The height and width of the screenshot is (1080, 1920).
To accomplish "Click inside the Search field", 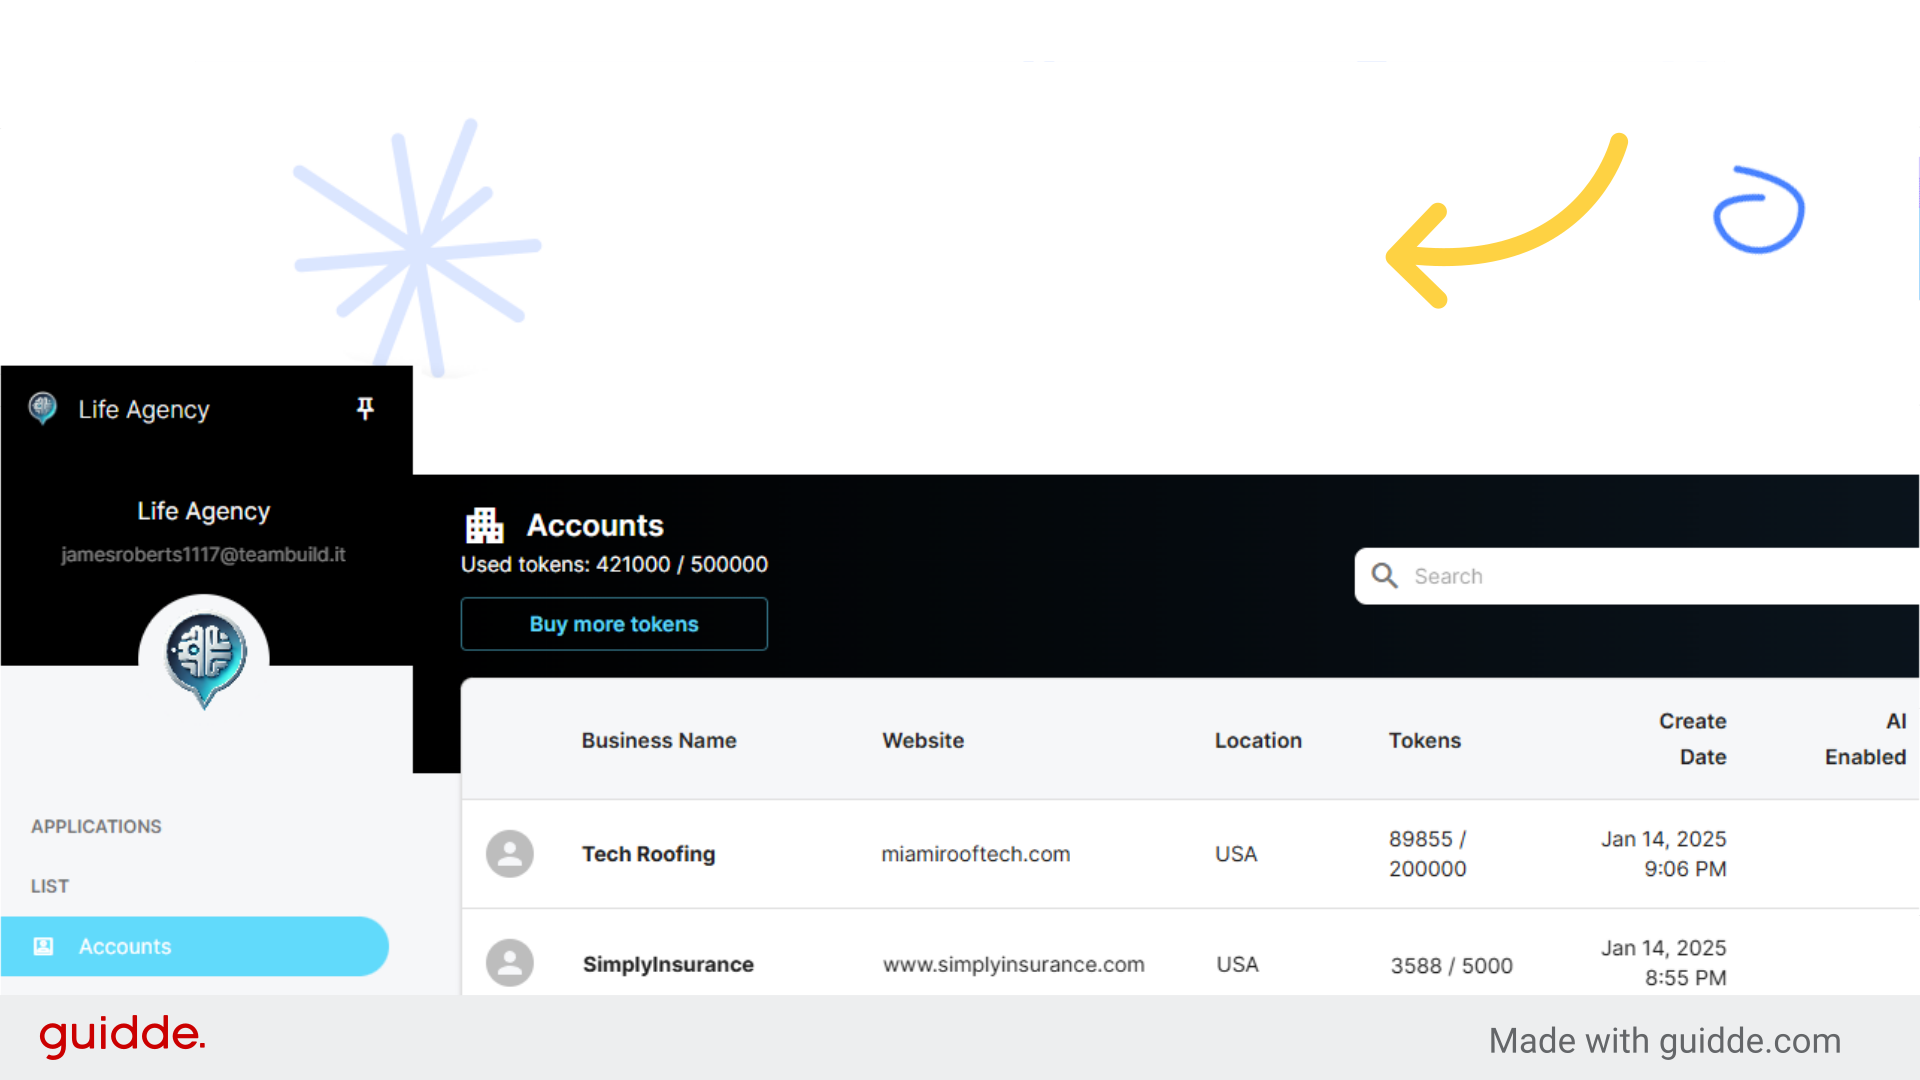I will (x=1550, y=575).
